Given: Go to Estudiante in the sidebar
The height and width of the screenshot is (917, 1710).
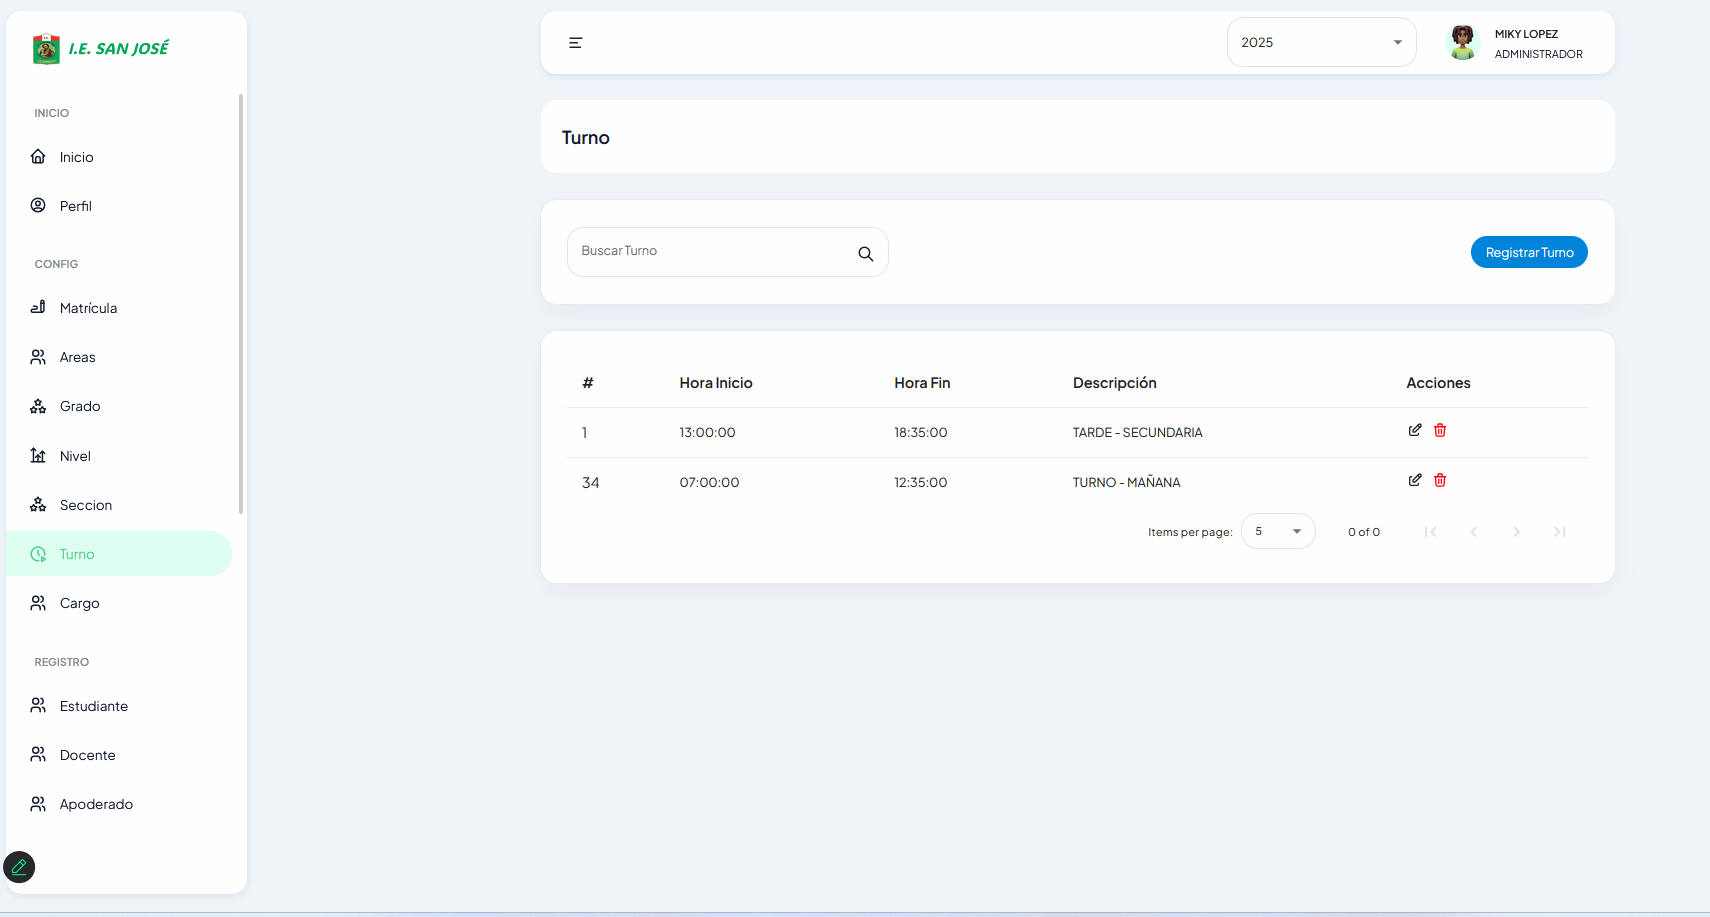Looking at the screenshot, I should 93,706.
